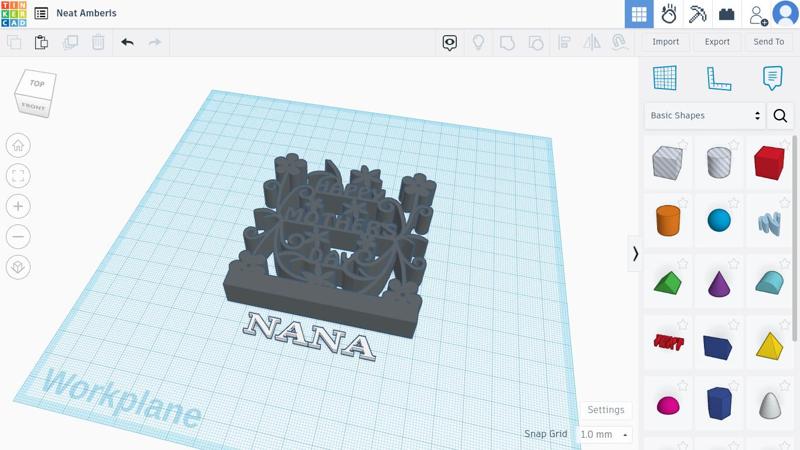Click the Cruise magnet icon
Image resolution: width=800 pixels, height=450 pixels.
coord(619,42)
